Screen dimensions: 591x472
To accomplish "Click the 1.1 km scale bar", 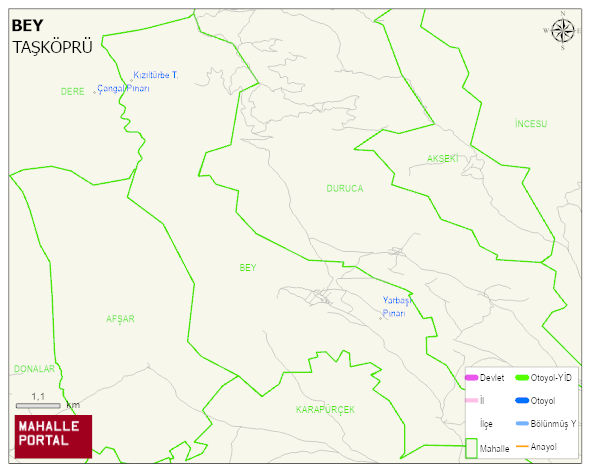I will [x=38, y=406].
